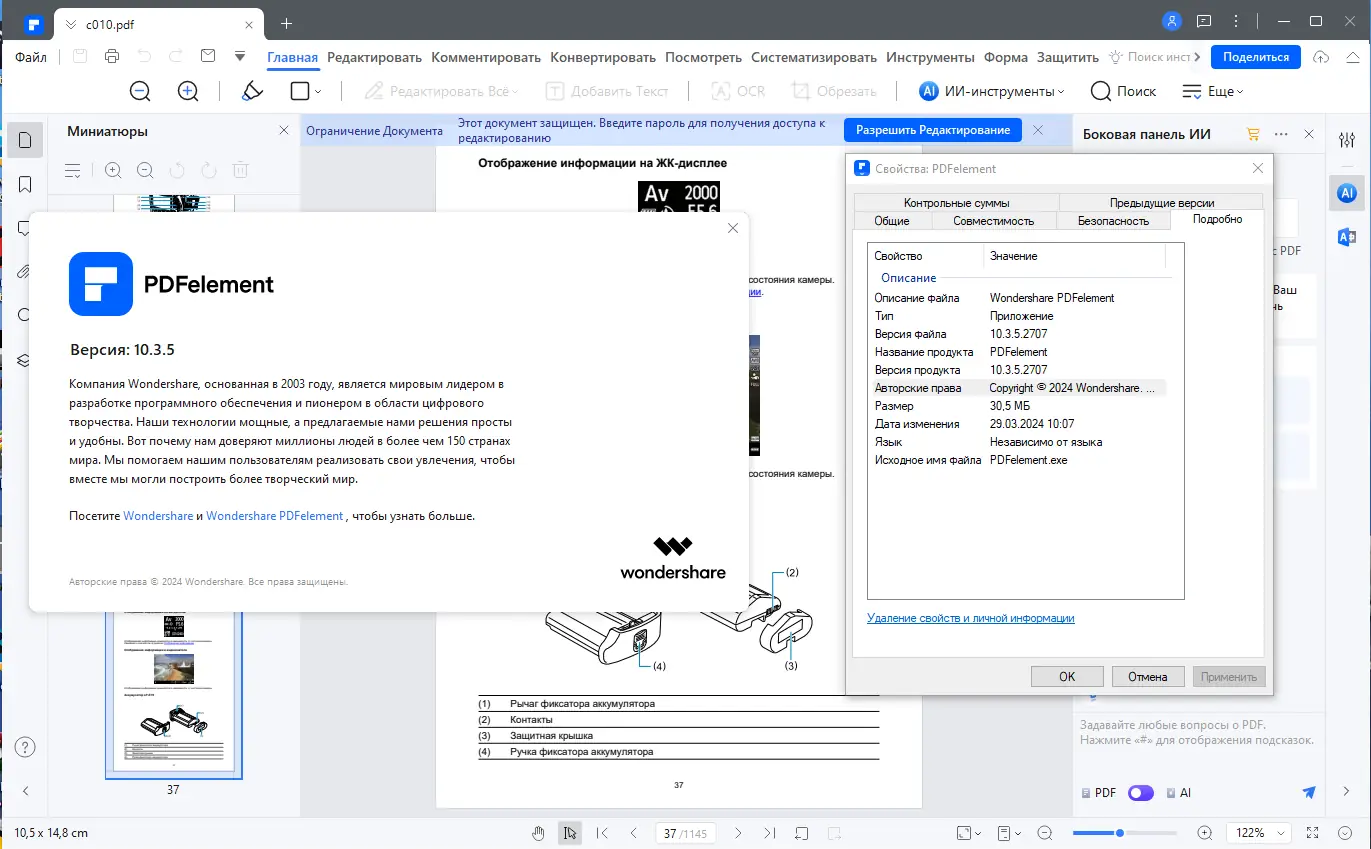Open the thumbnails options menu dropdown

tap(73, 171)
